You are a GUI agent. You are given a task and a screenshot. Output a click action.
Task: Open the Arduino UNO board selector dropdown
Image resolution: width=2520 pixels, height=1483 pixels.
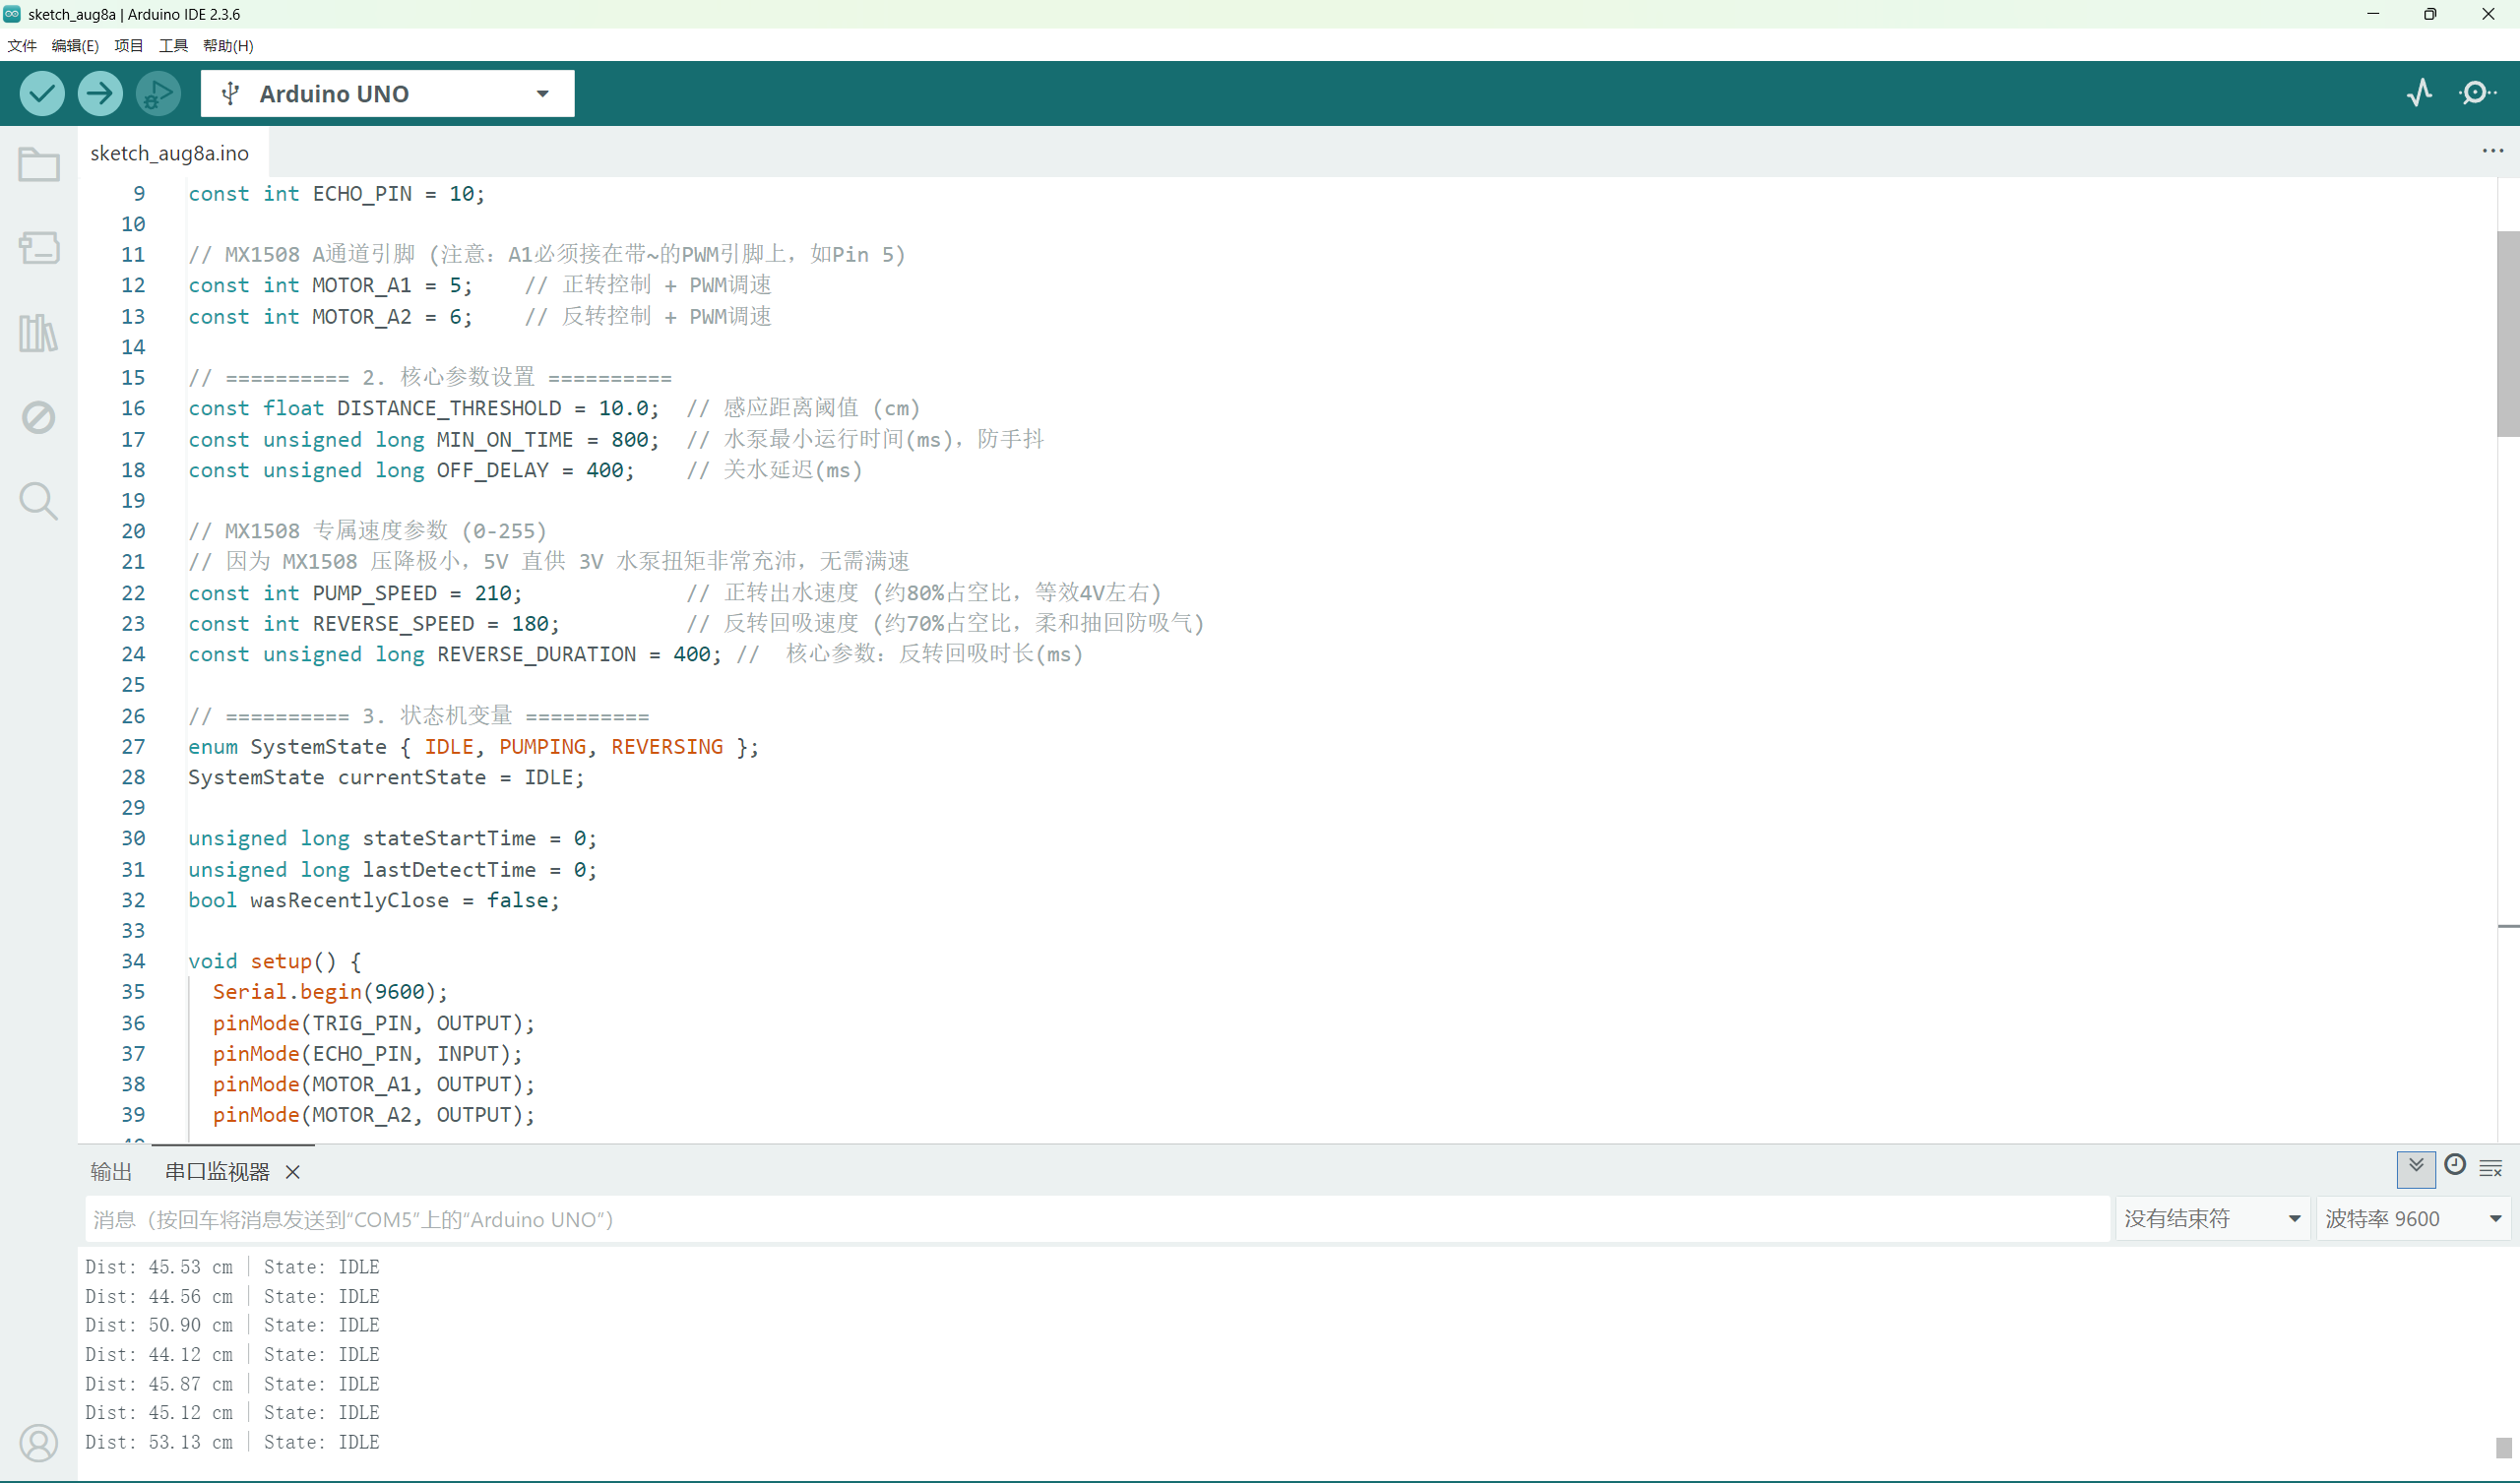coord(388,94)
